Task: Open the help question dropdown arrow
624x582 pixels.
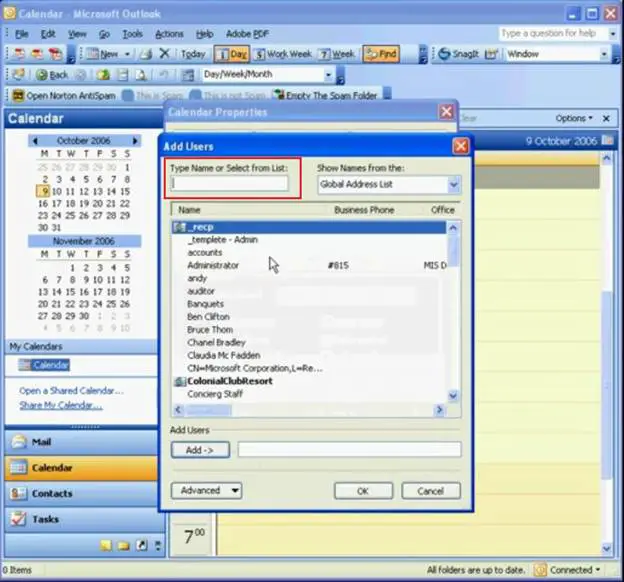Action: tap(613, 34)
